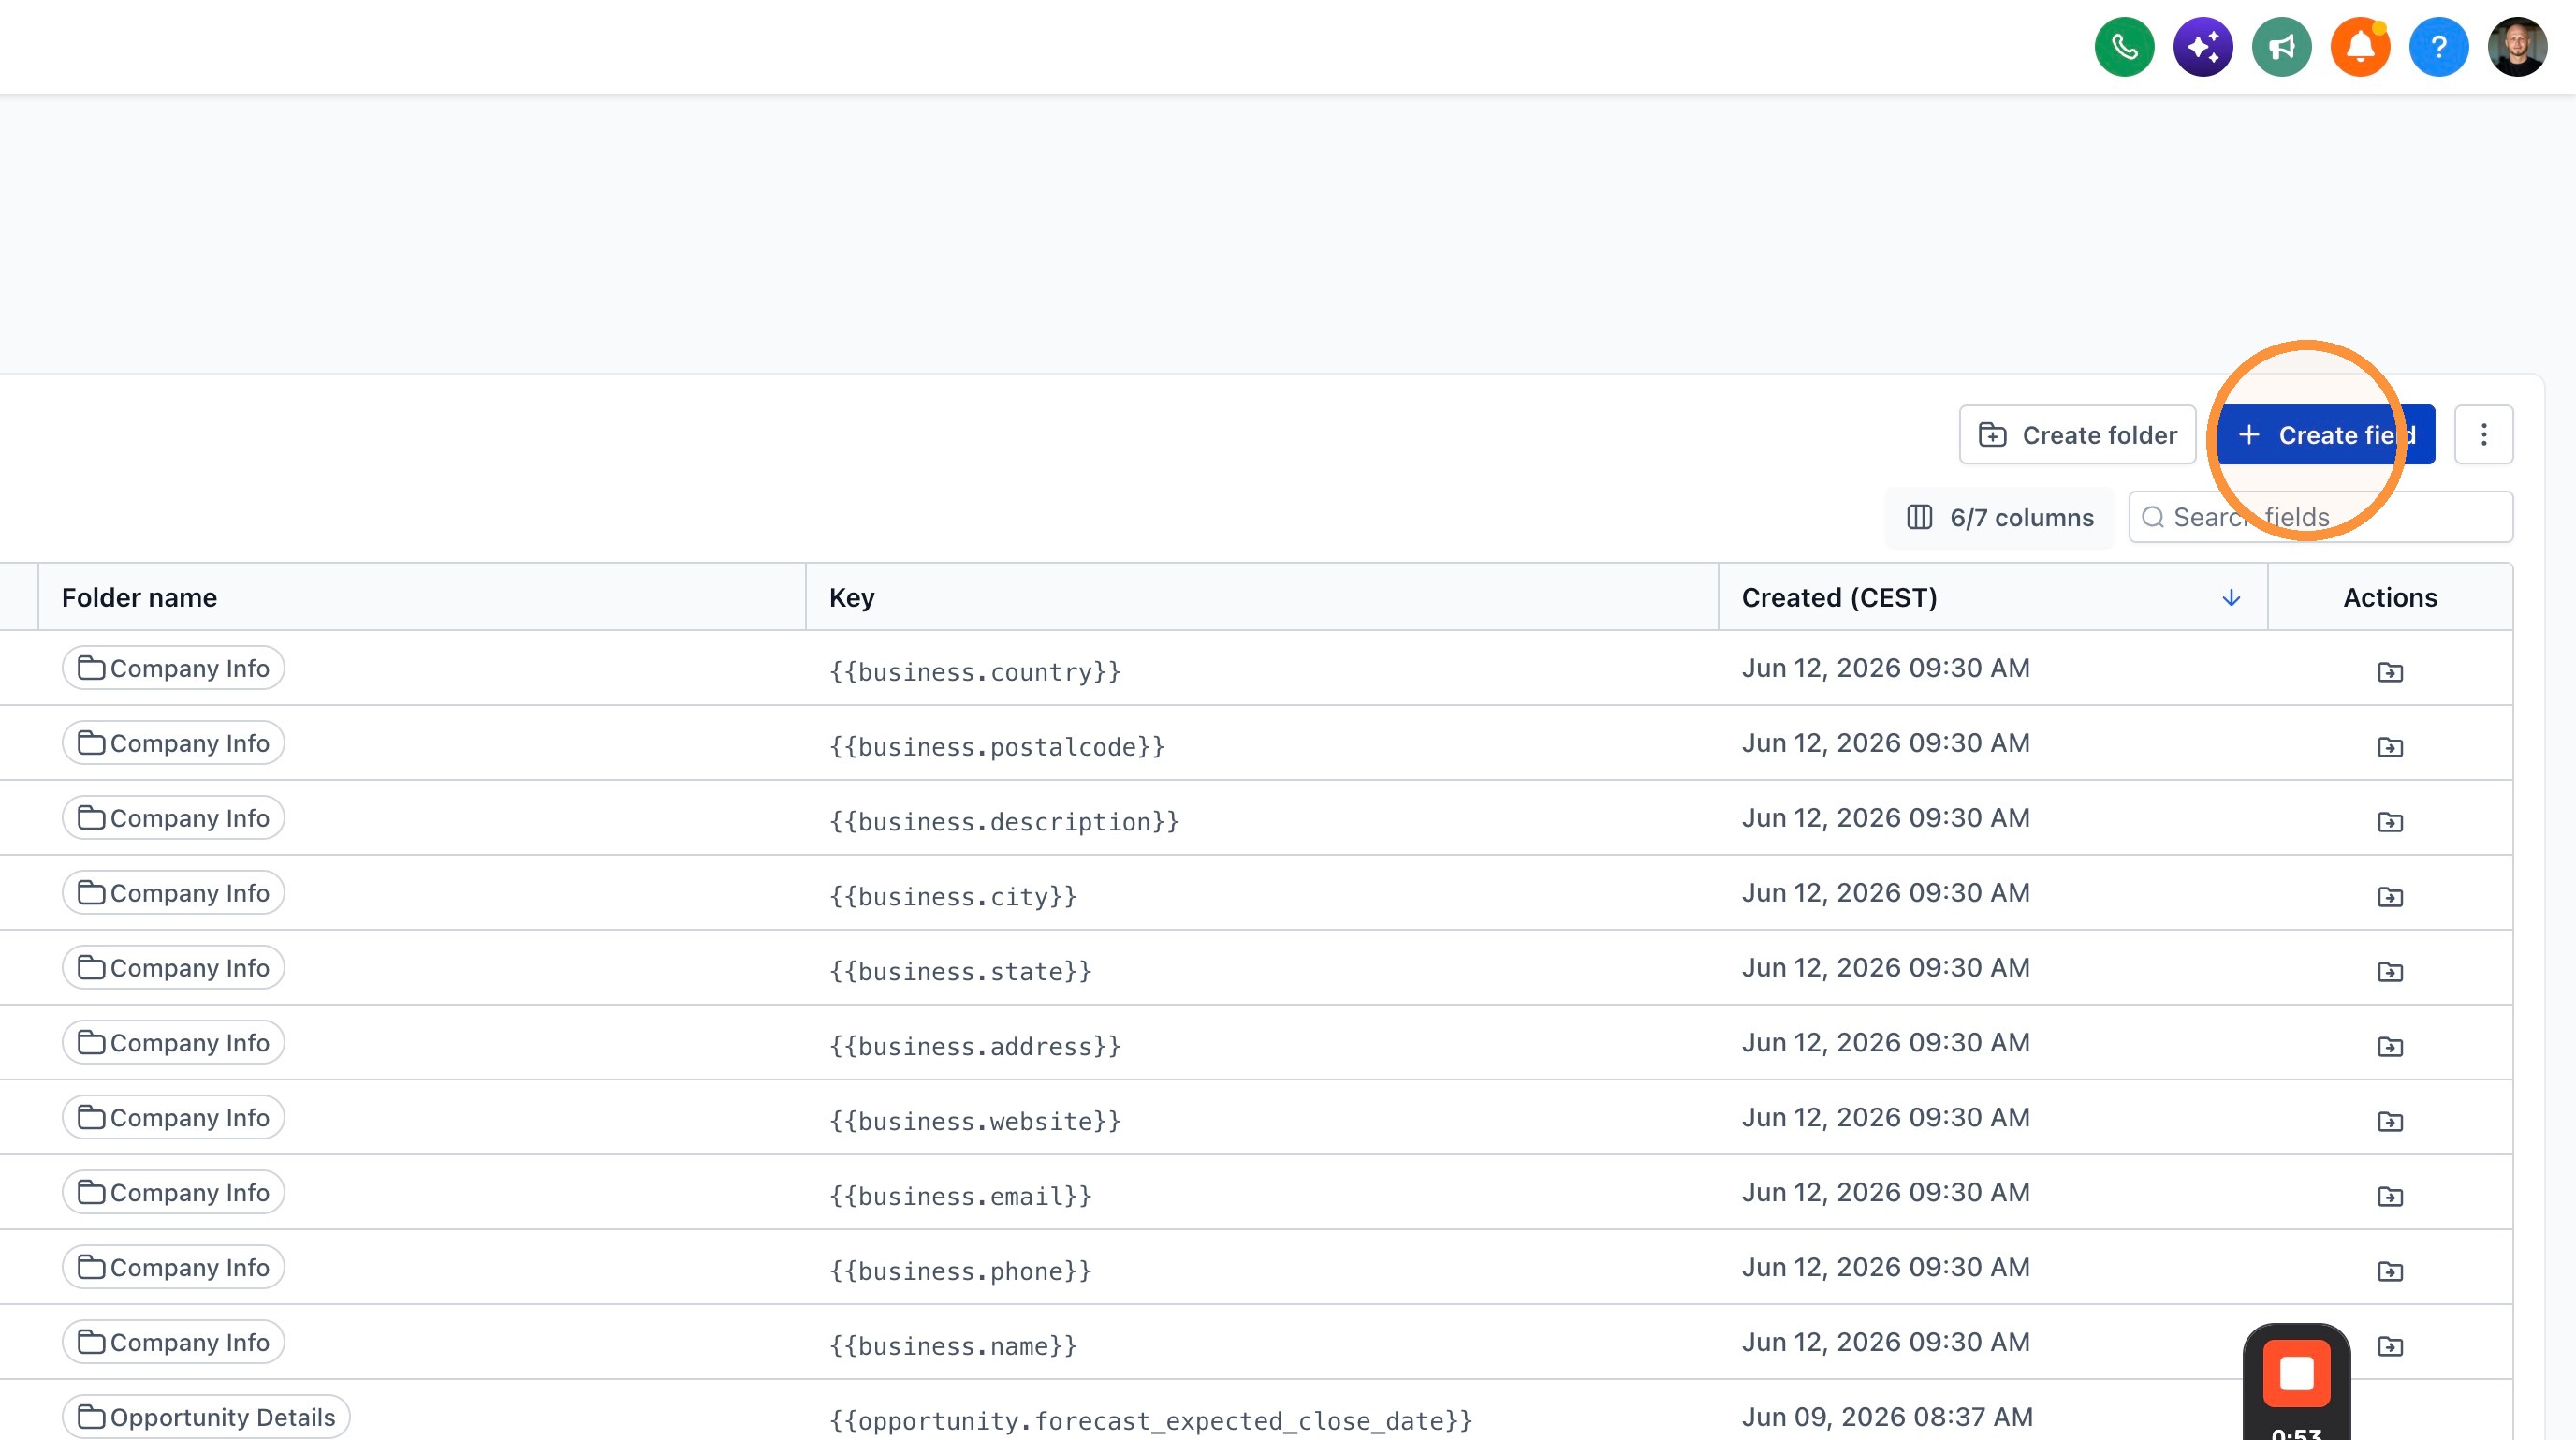Move business.description field to folder

(2390, 822)
